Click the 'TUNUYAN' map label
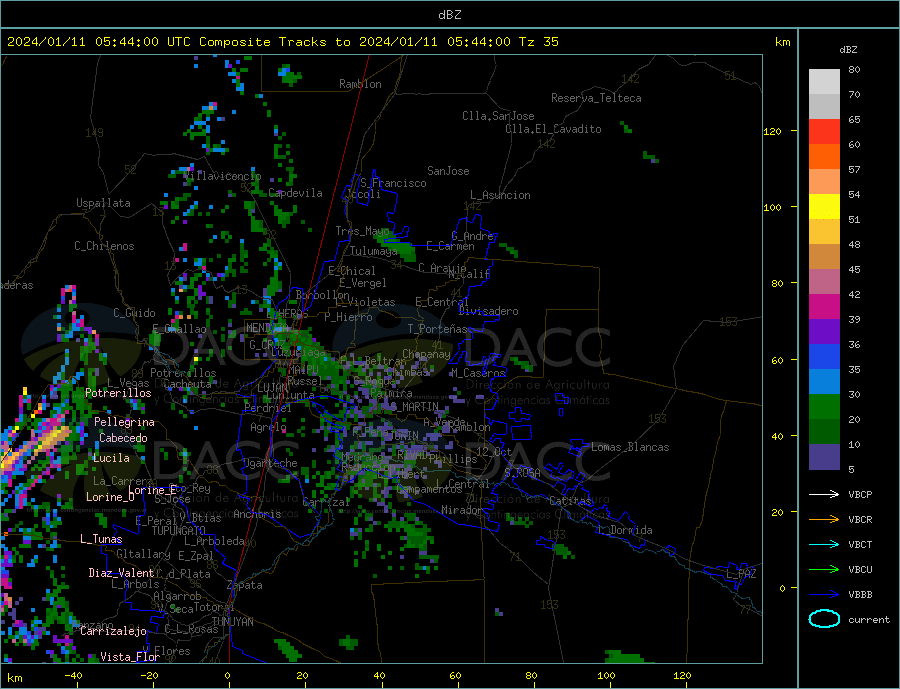Screen dimensions: 900x689 coord(232,622)
